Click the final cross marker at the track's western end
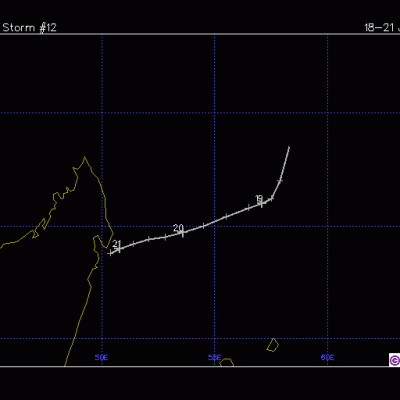This screenshot has height=400, width=400. [110, 253]
